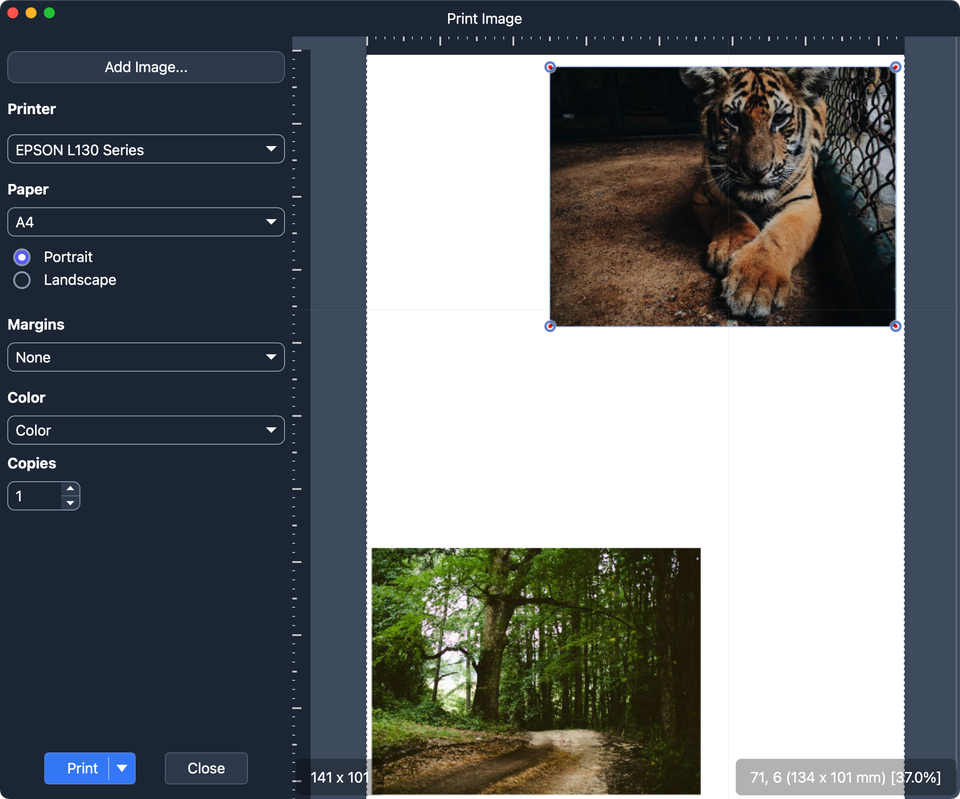Image resolution: width=960 pixels, height=799 pixels.
Task: Open the A4 paper size dropdown
Action: 146,222
